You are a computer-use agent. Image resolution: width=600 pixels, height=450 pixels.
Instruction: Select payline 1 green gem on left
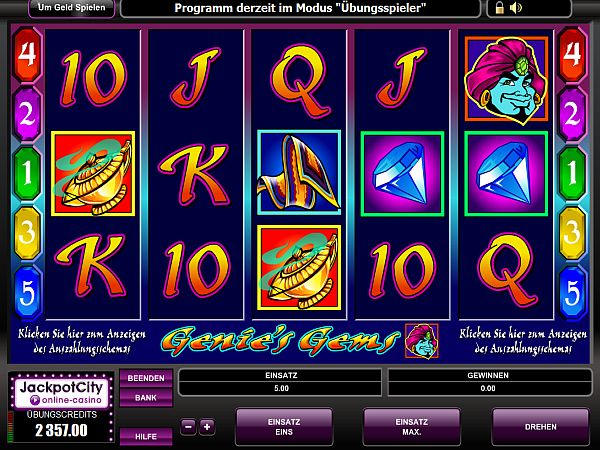27,173
